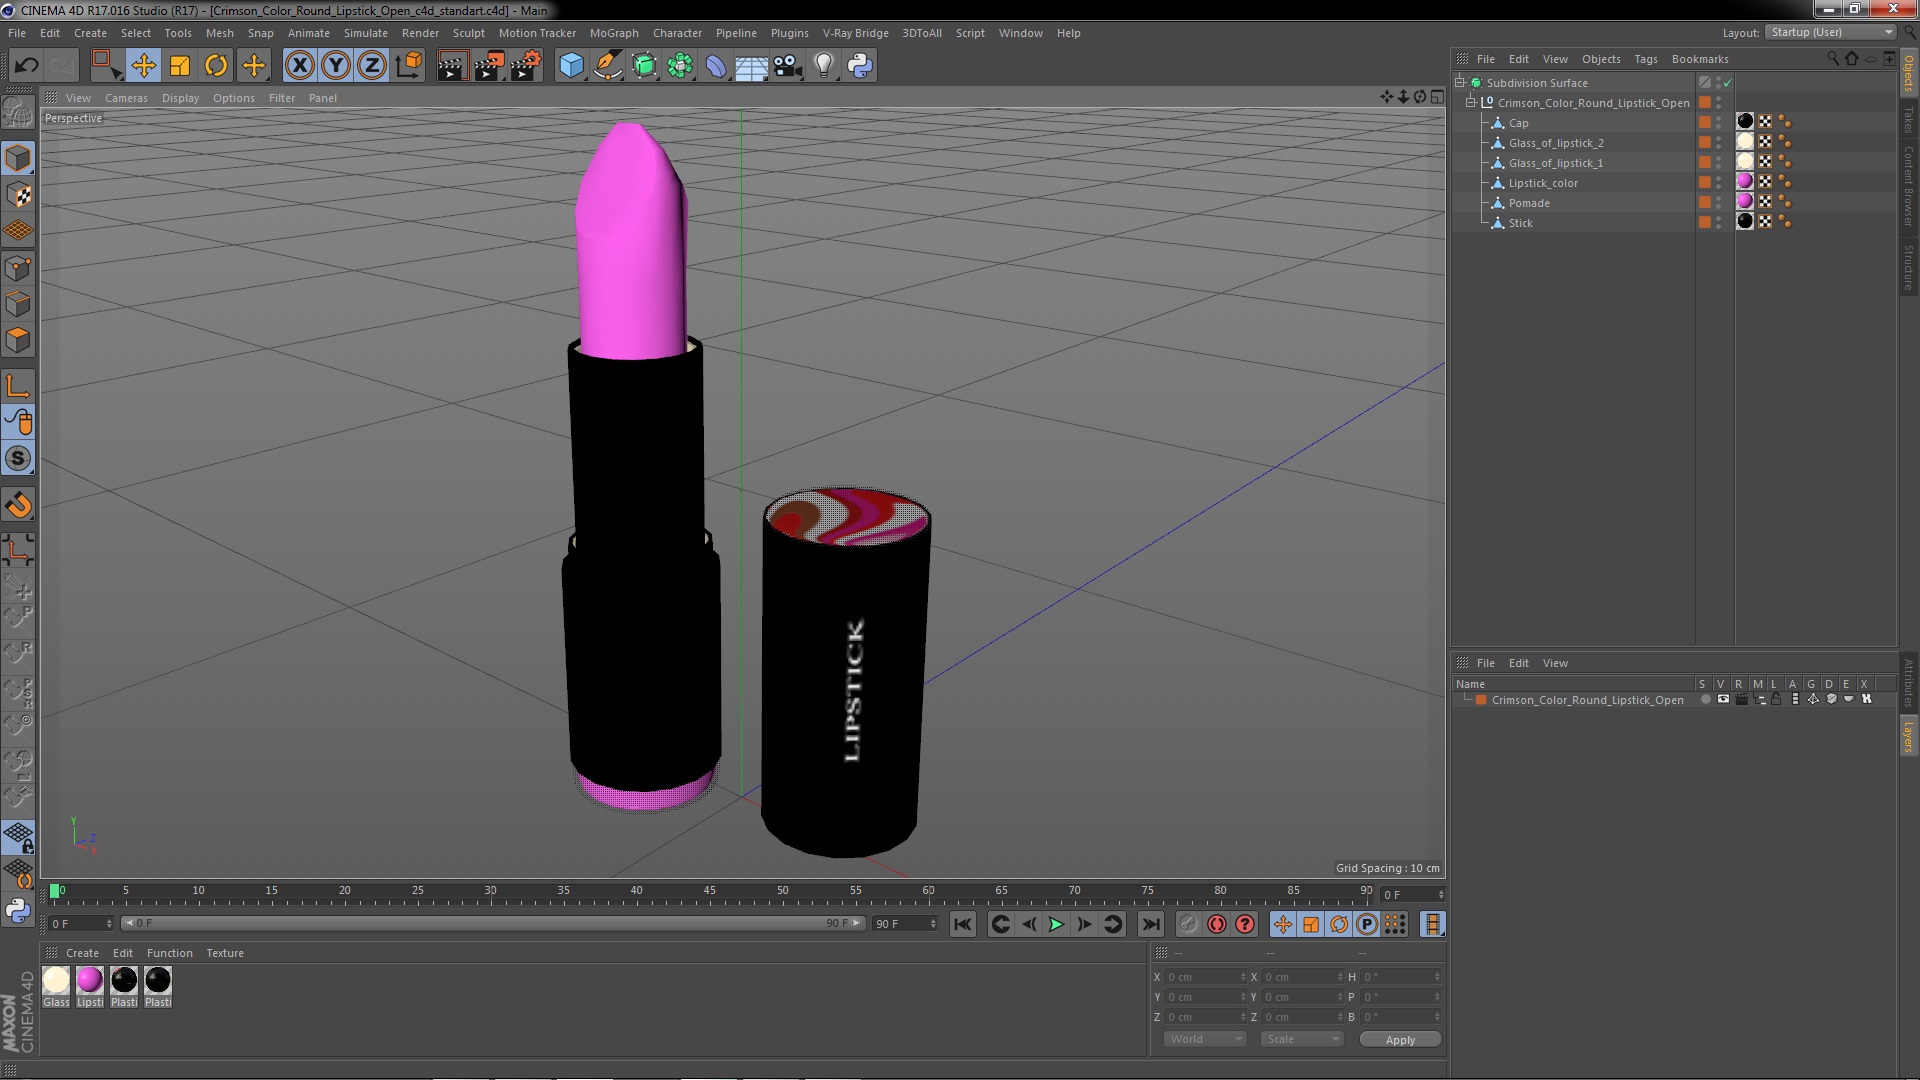Click H rotation field stepper
The image size is (1920, 1080).
[1437, 977]
